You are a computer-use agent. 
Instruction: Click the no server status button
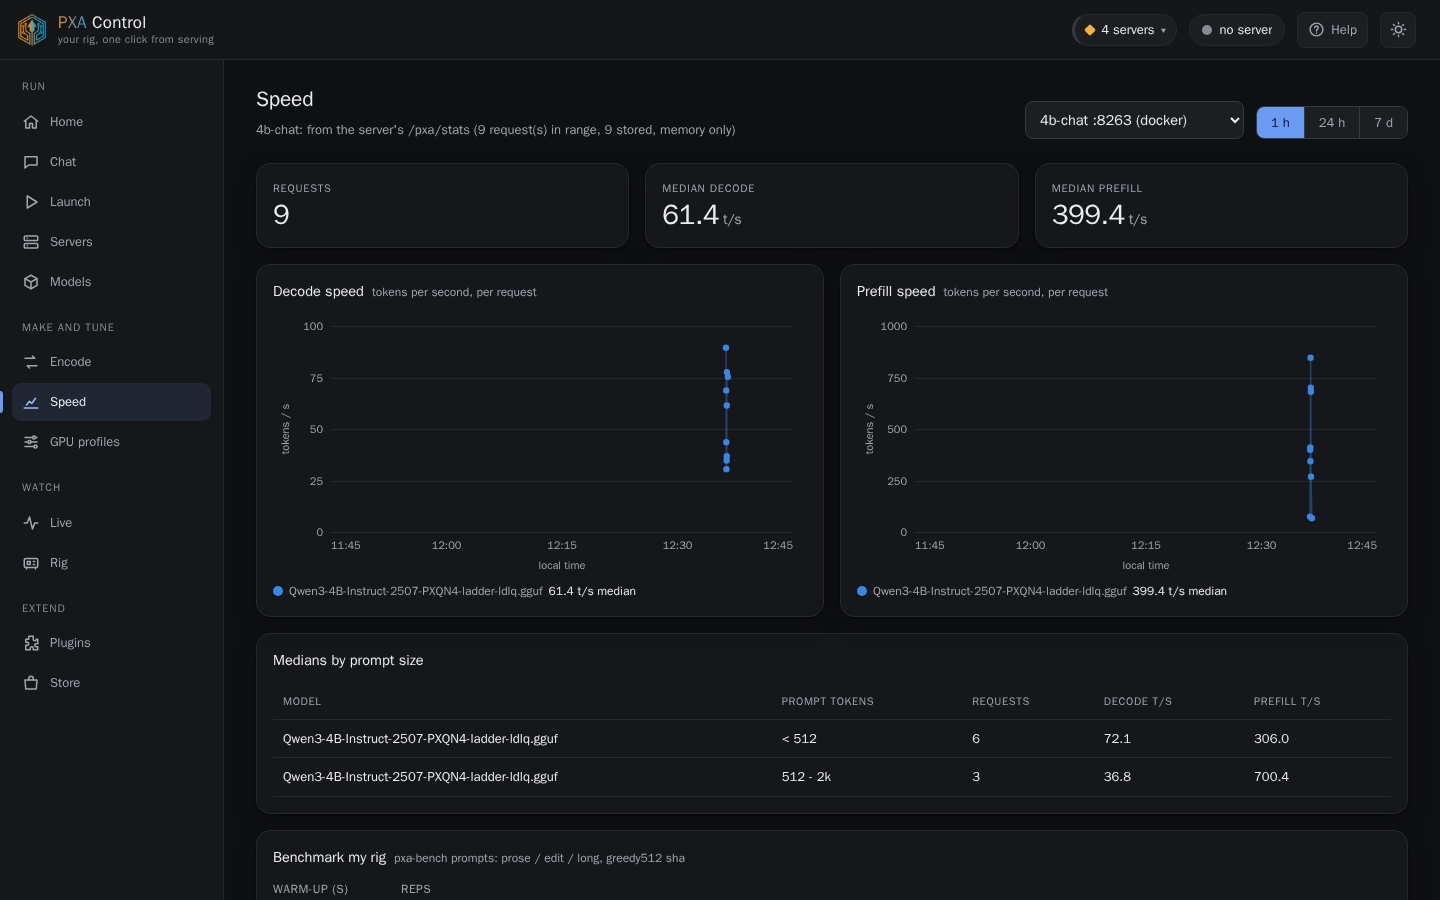coord(1237,30)
